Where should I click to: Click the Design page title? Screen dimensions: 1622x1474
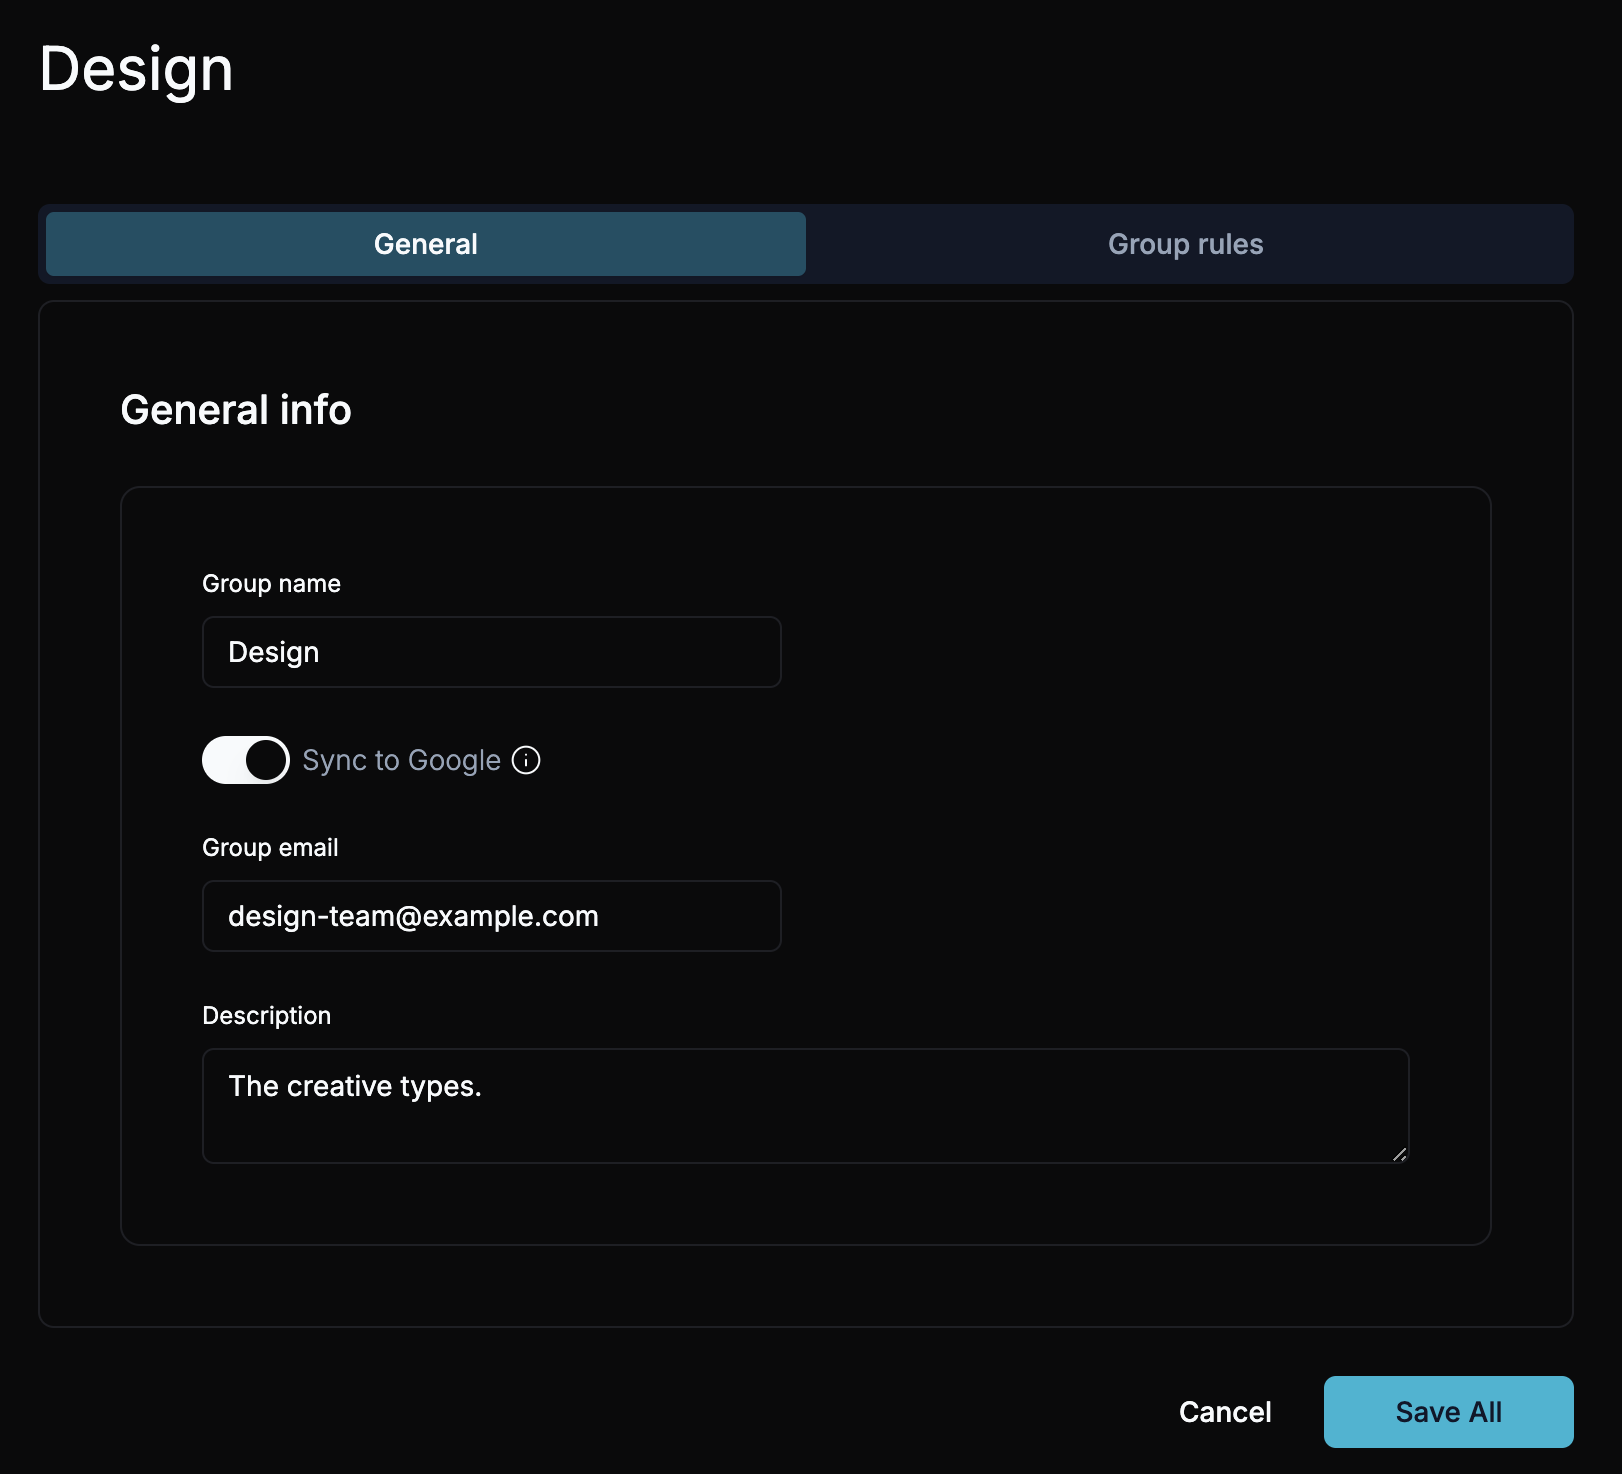coord(136,69)
